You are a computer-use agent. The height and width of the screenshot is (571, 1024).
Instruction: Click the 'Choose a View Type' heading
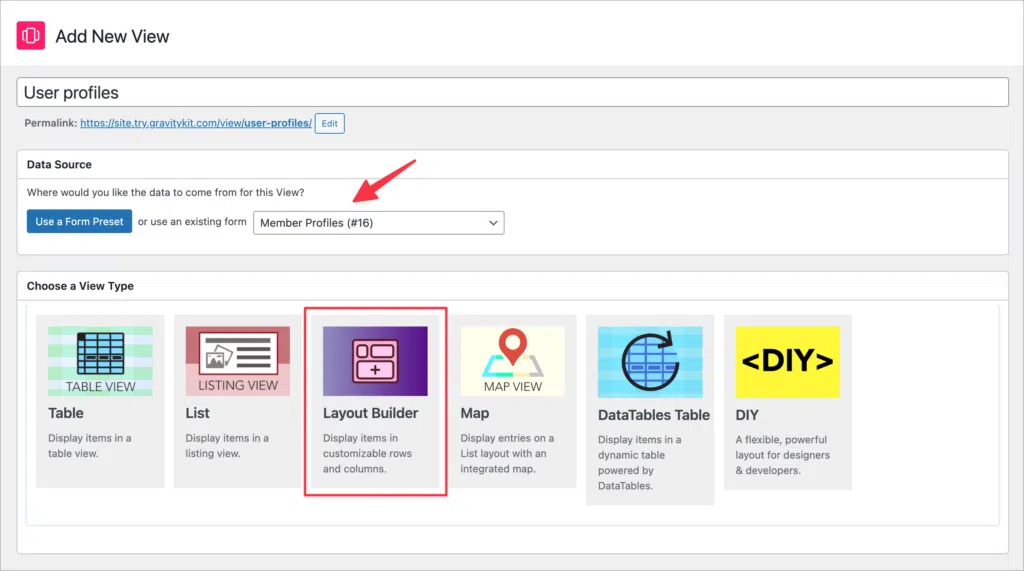80,286
